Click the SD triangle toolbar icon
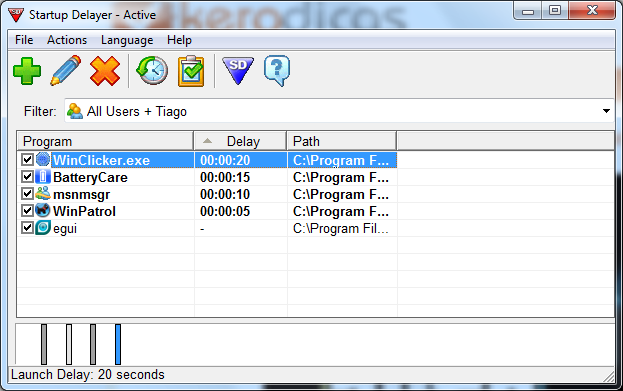This screenshot has width=623, height=391. click(238, 71)
